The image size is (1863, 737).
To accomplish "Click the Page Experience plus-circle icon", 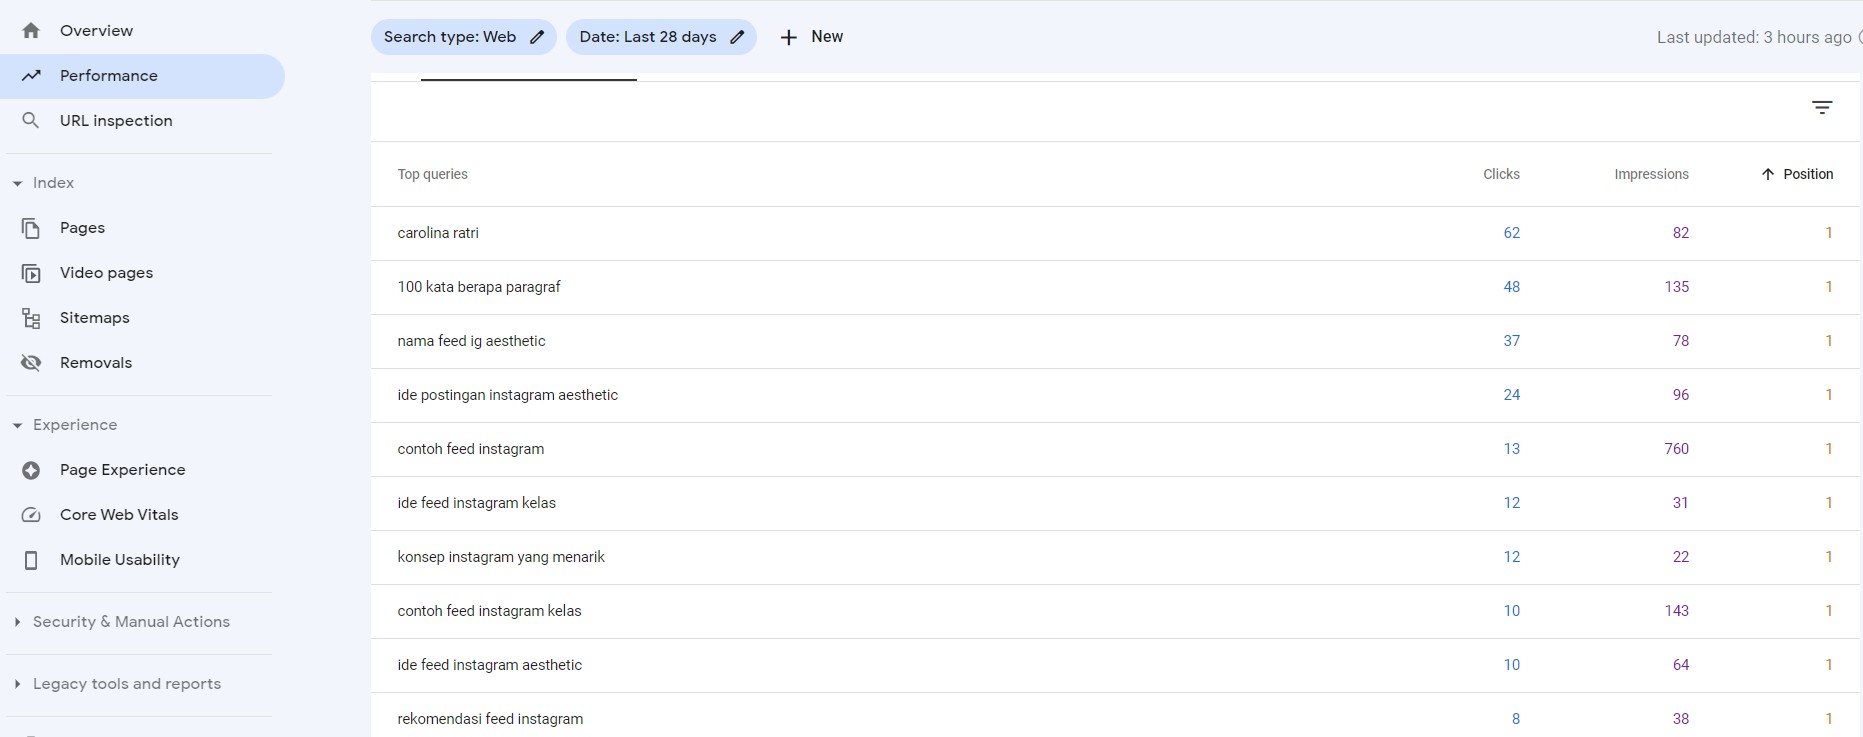I will [x=31, y=470].
